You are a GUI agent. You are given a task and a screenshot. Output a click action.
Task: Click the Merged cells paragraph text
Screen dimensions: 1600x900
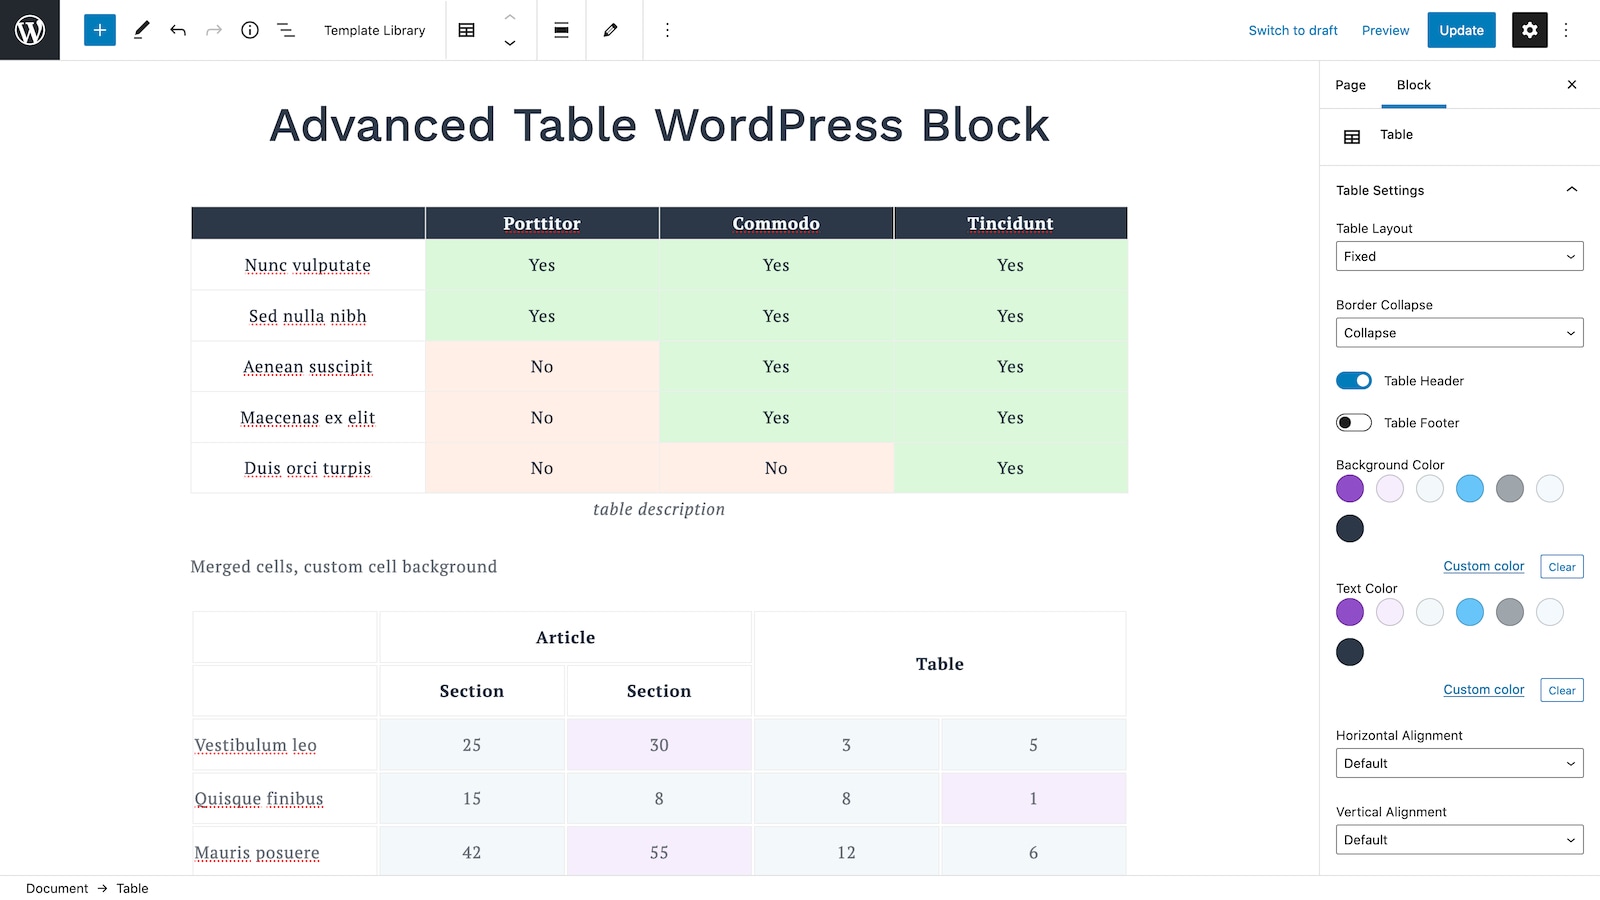(344, 567)
